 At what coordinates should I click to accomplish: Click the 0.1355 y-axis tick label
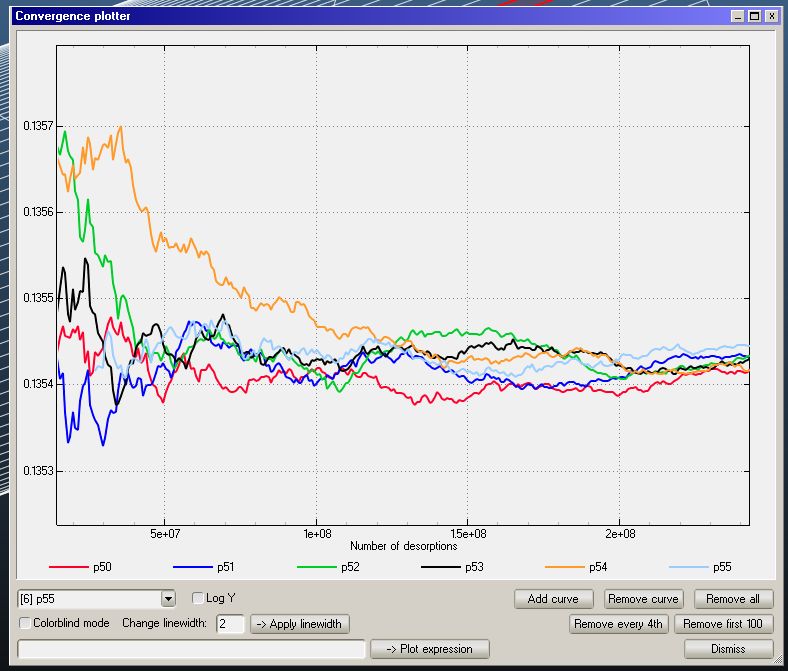tap(38, 298)
